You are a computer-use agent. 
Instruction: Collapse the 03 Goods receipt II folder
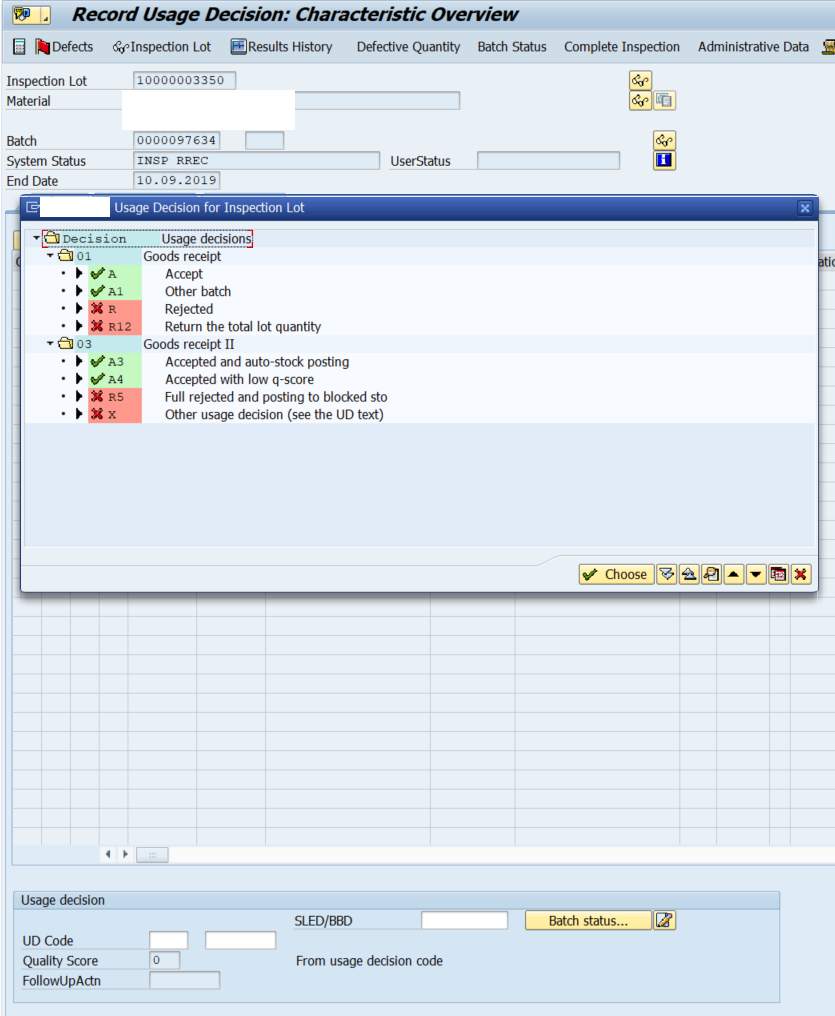[51, 343]
